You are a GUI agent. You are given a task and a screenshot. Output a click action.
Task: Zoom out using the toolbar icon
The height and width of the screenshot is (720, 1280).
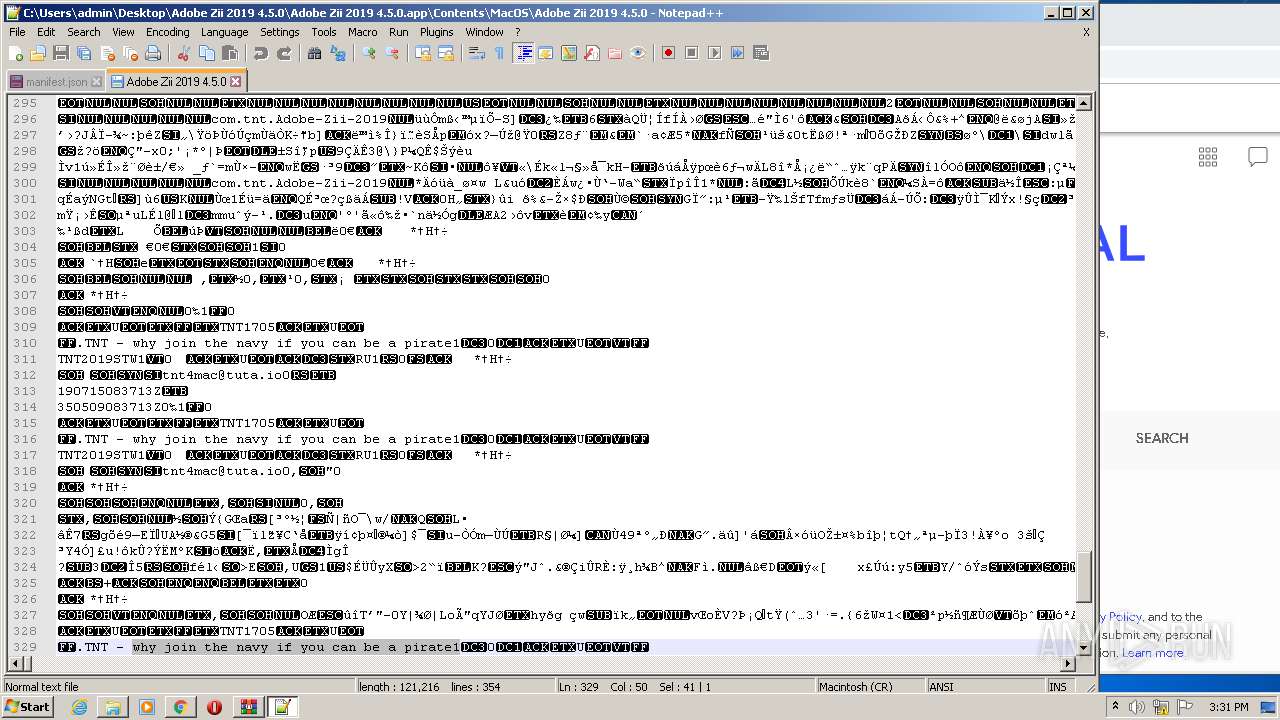pos(392,53)
